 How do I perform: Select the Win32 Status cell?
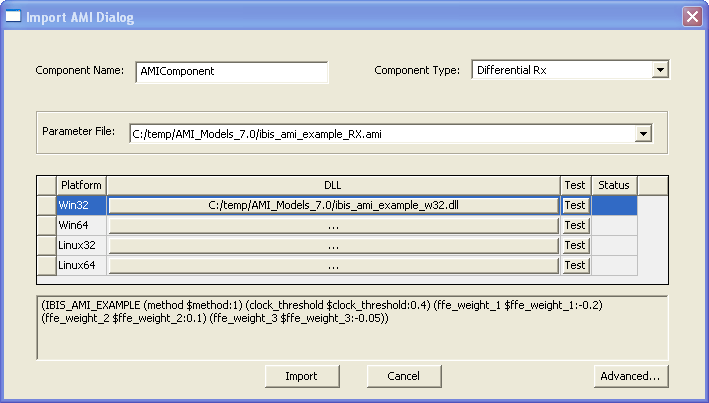point(614,205)
